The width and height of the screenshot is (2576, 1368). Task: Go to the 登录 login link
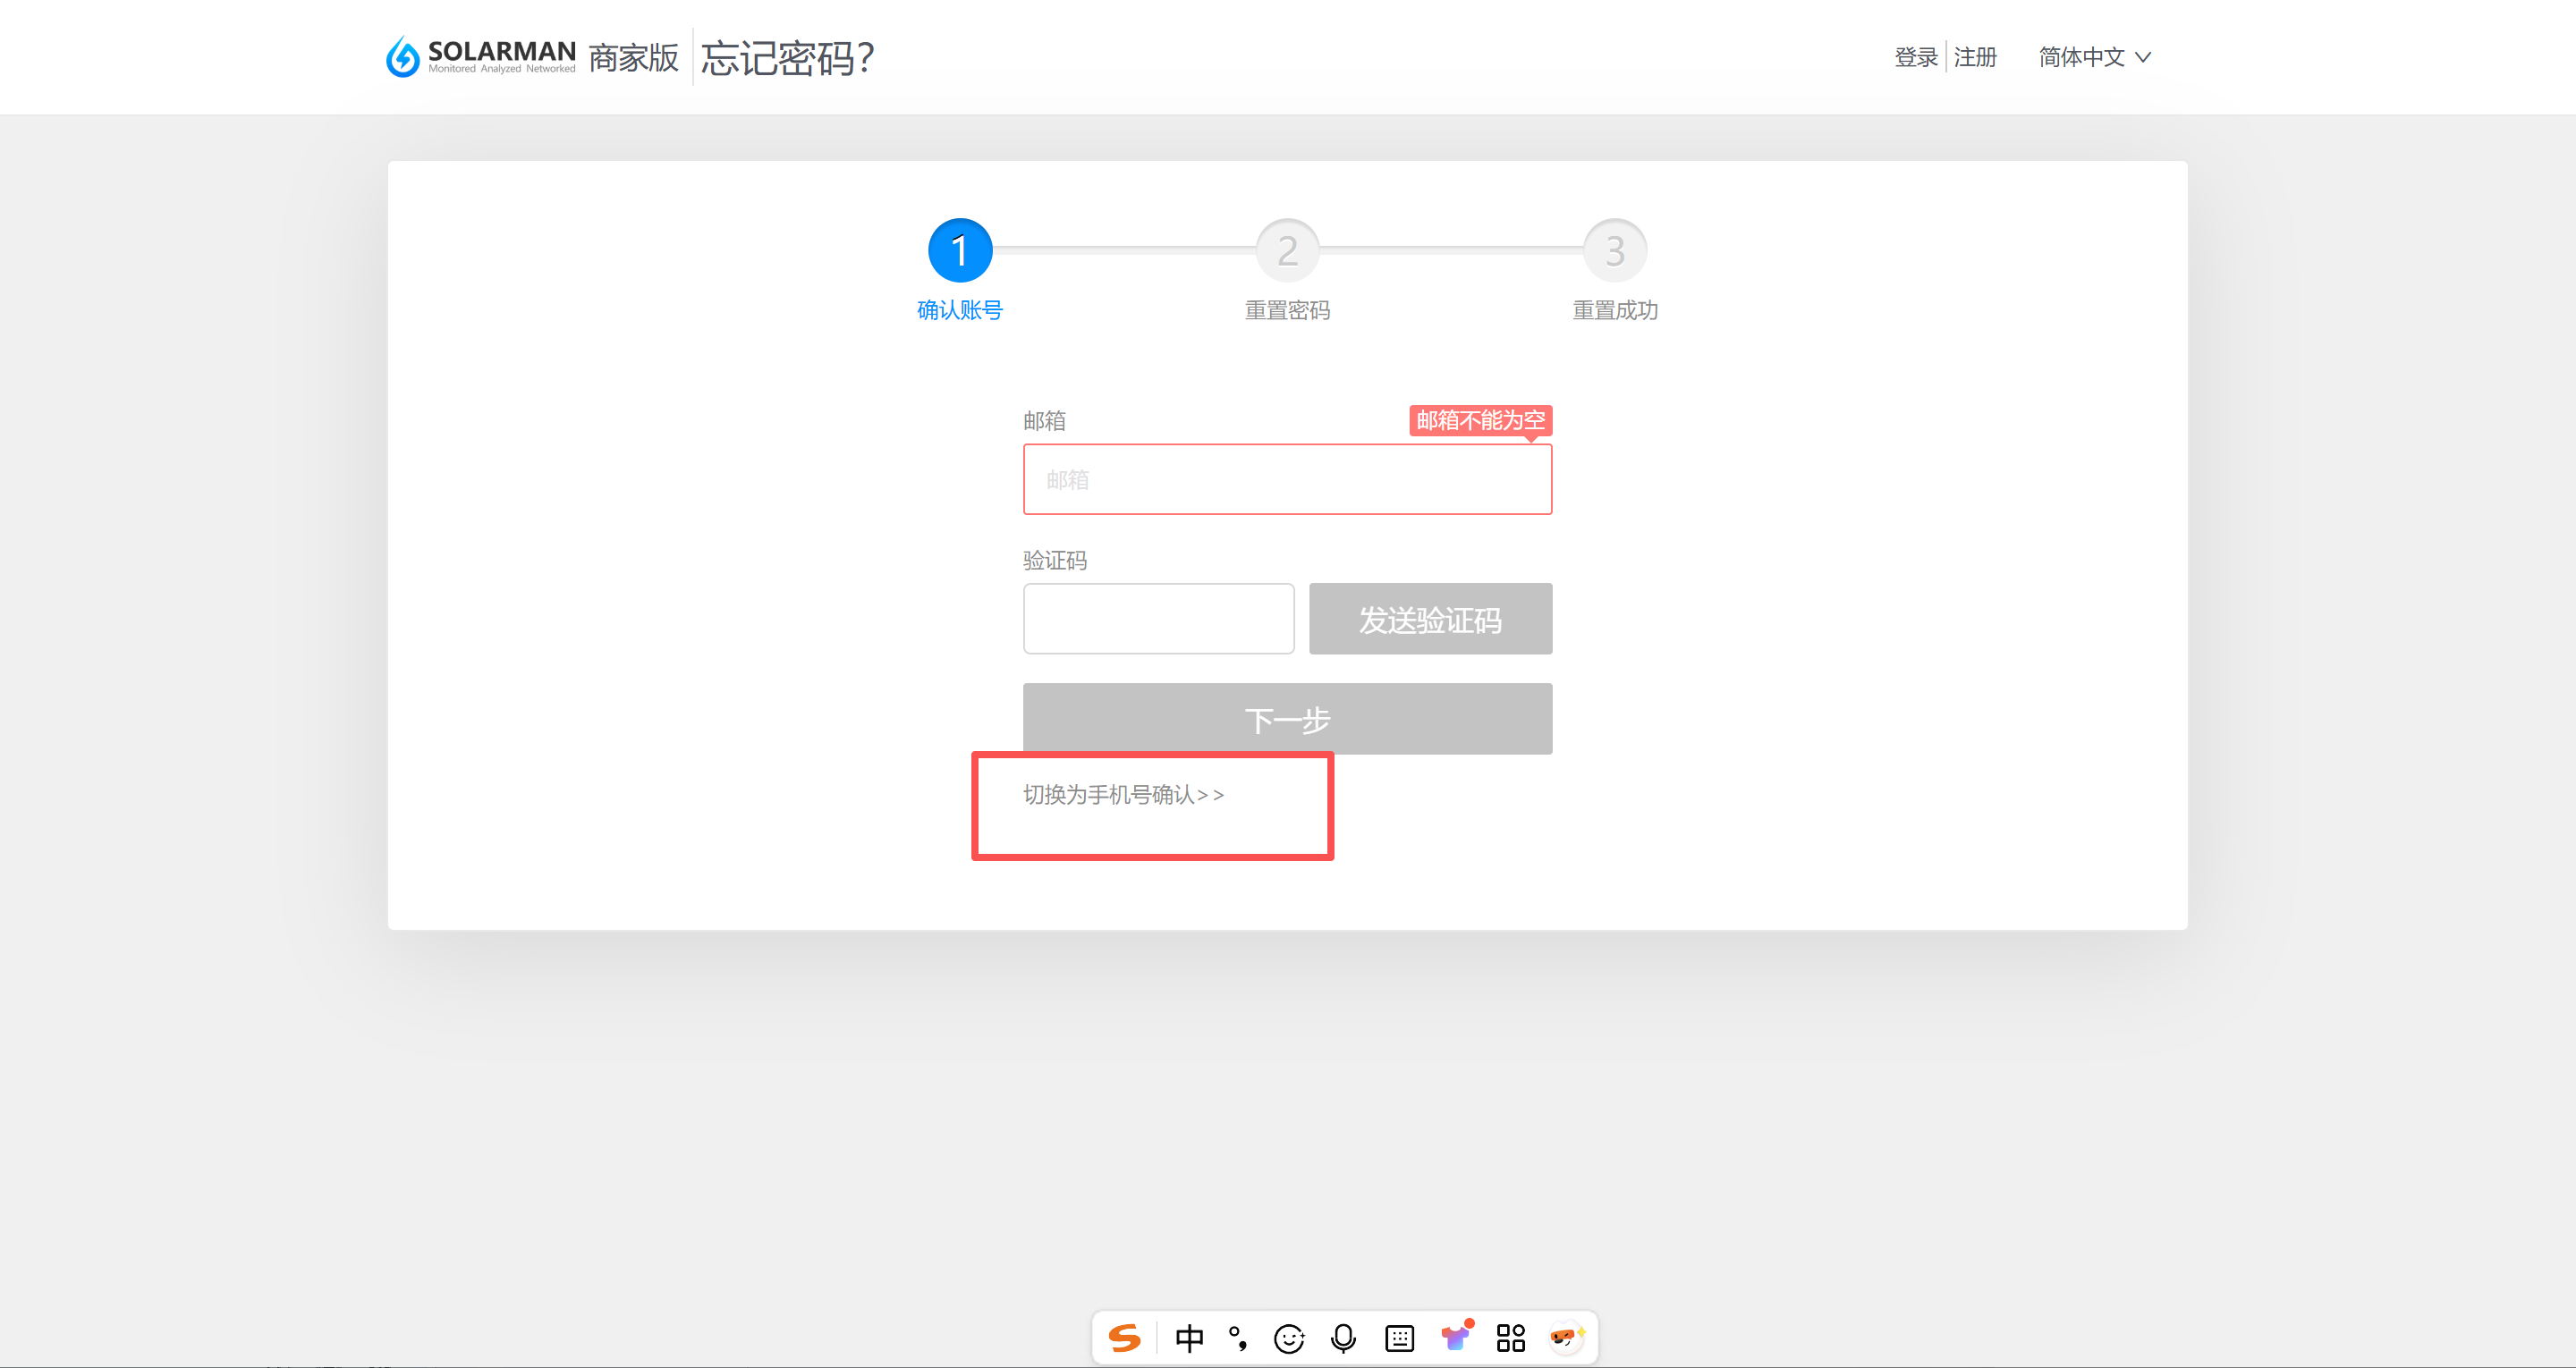tap(1915, 57)
